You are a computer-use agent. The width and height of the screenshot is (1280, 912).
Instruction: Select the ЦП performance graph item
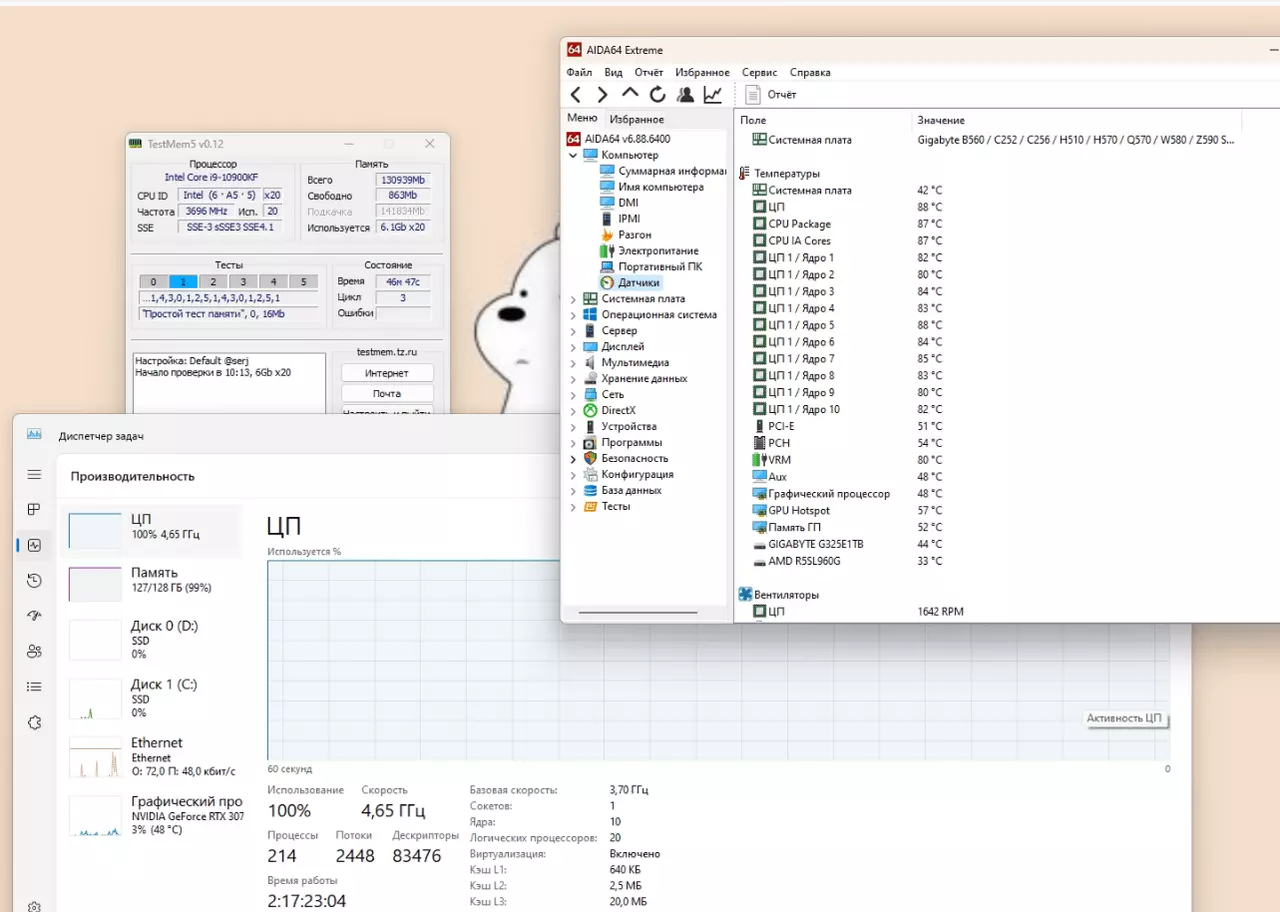coord(151,530)
